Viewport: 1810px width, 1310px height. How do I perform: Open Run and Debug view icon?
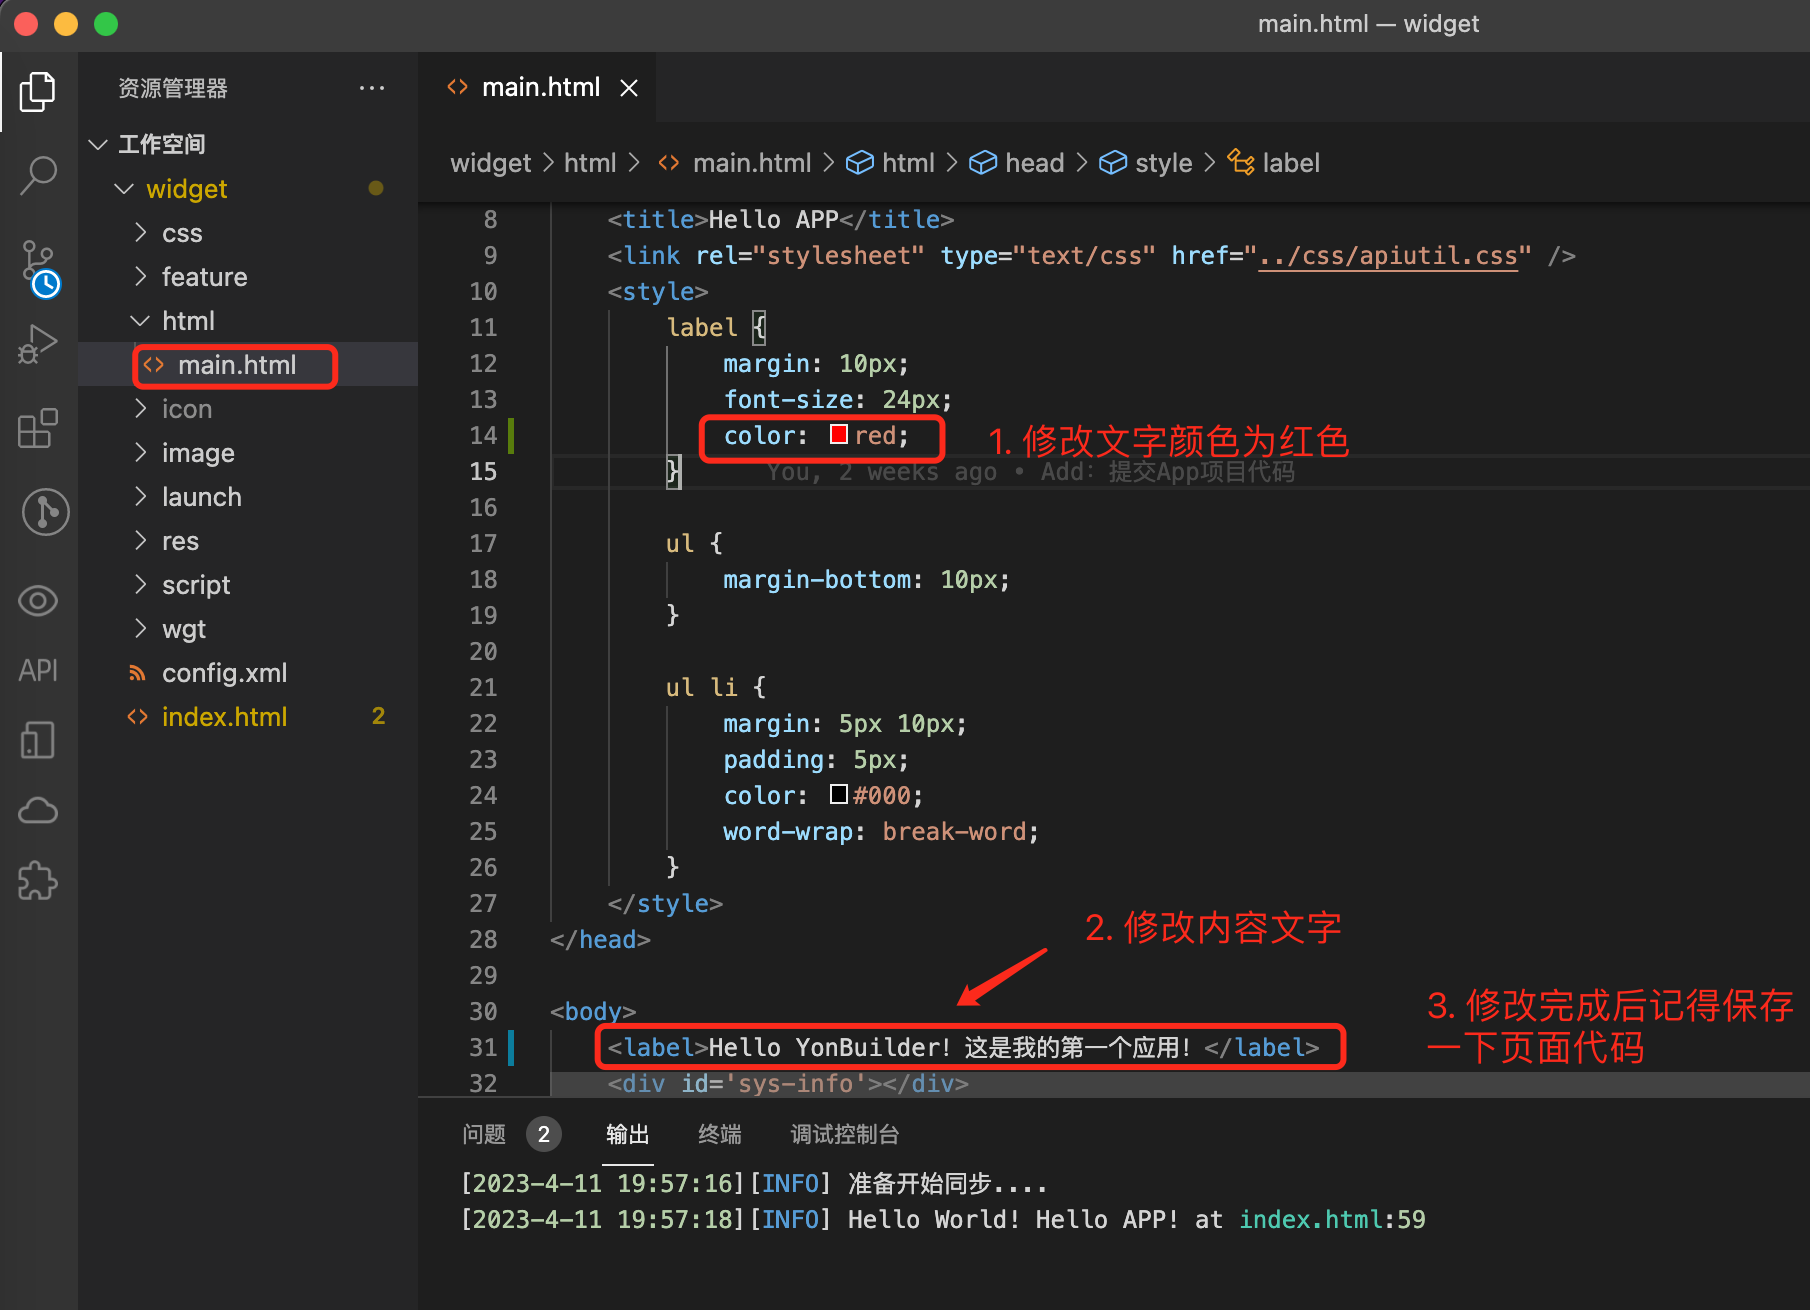[38, 345]
